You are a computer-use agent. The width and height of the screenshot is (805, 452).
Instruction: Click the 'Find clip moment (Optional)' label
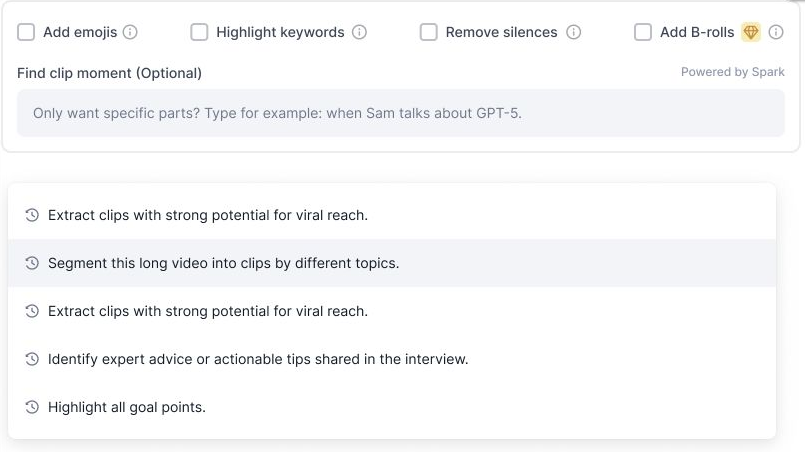pos(109,73)
